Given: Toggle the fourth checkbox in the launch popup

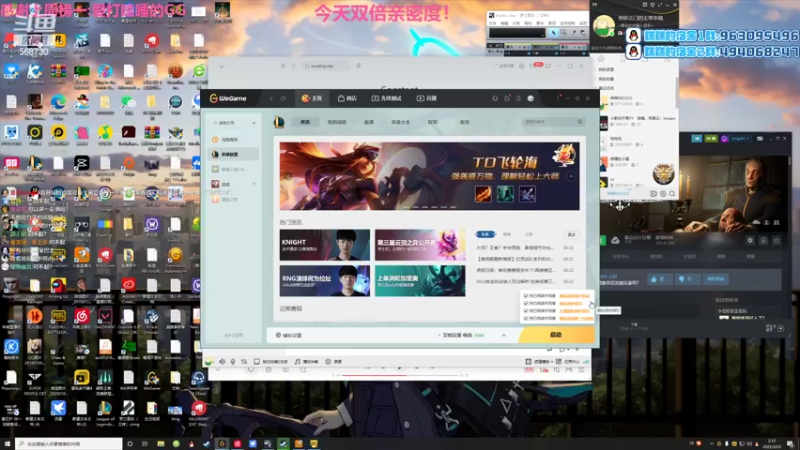Looking at the screenshot, I should [x=526, y=318].
